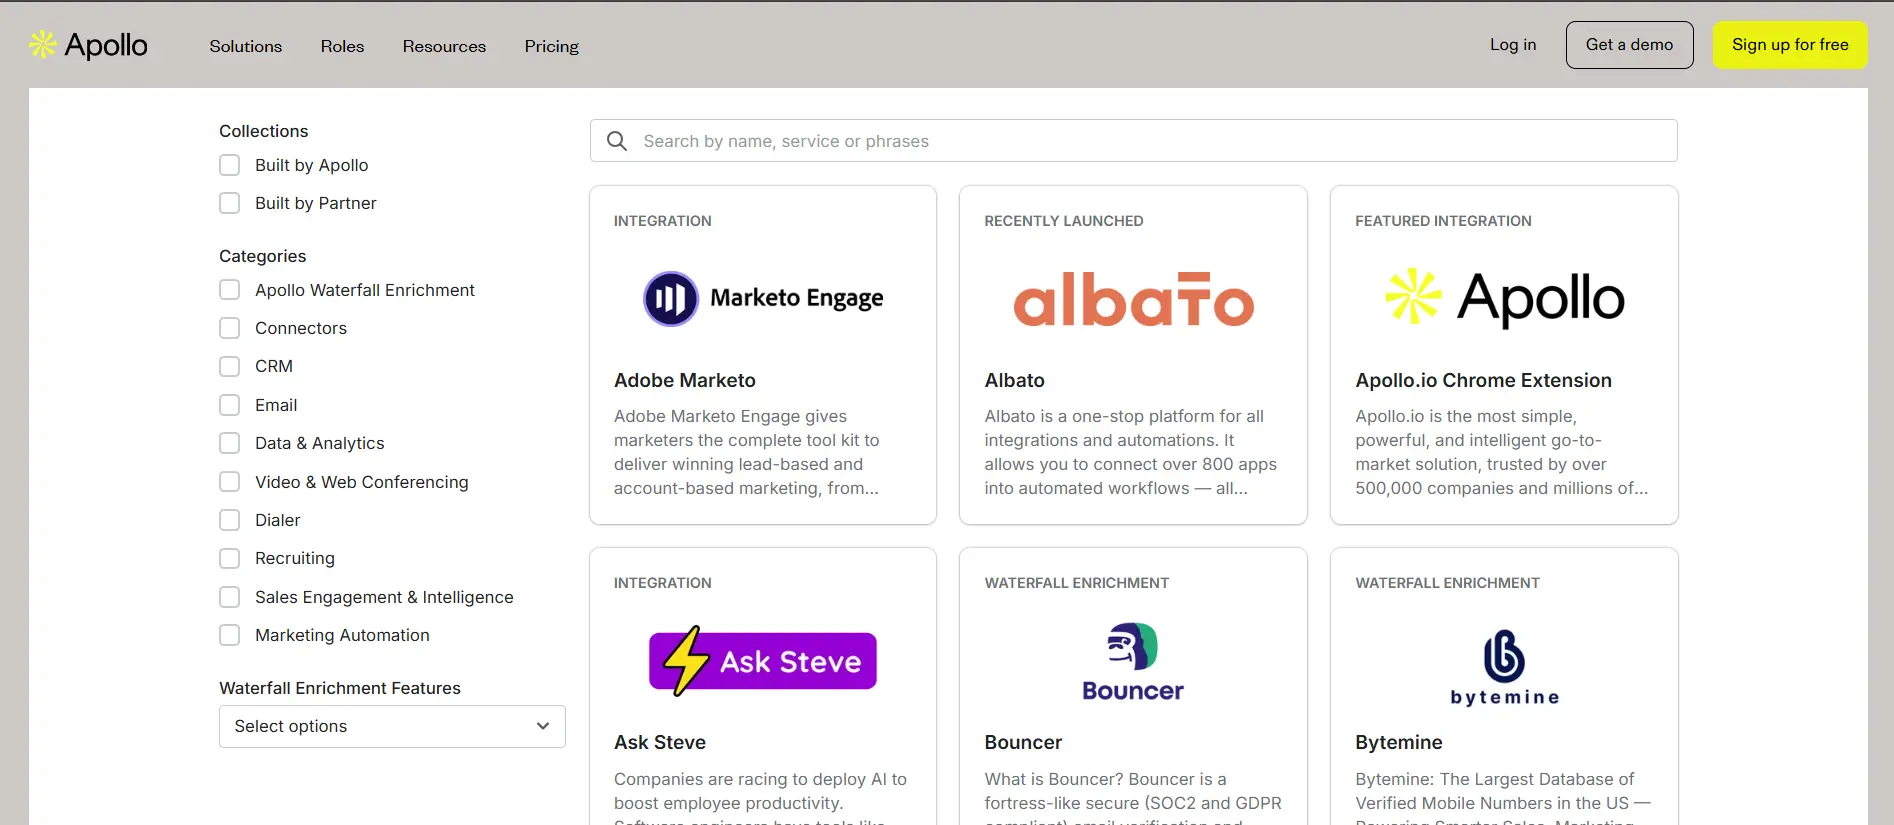Select the CRM category checkbox

(x=230, y=366)
